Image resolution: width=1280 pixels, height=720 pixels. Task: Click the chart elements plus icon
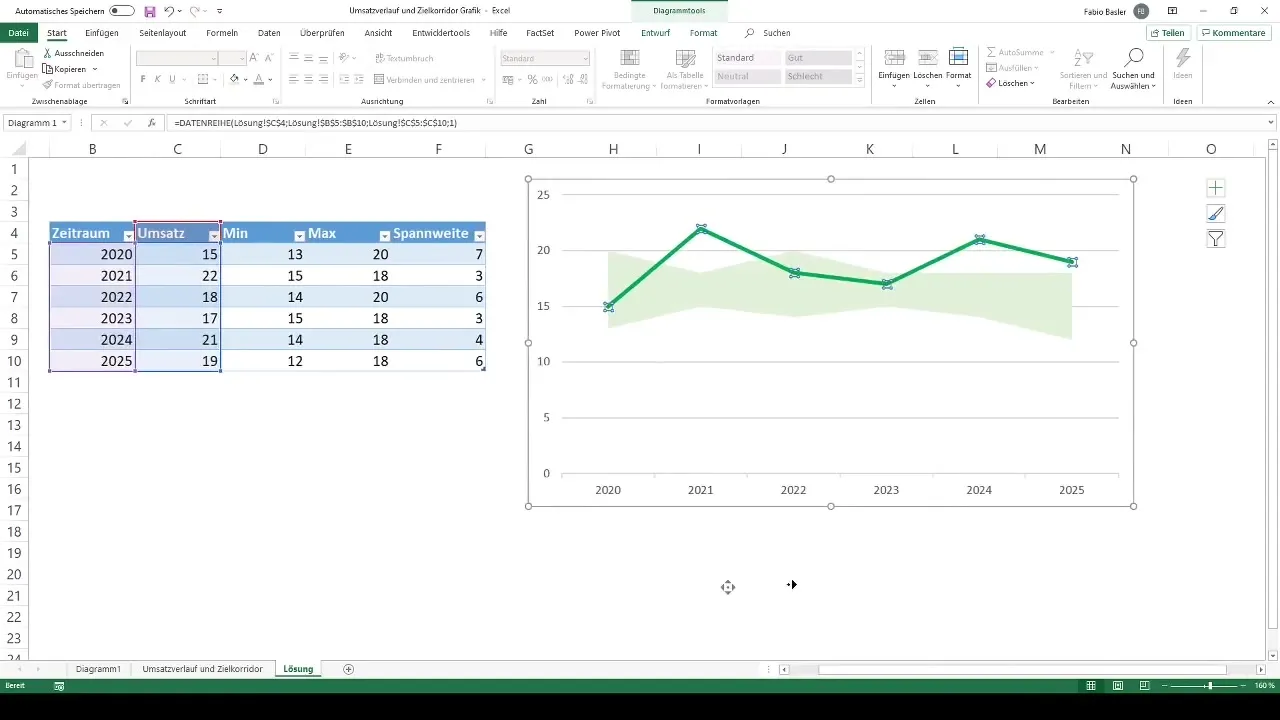click(1216, 188)
